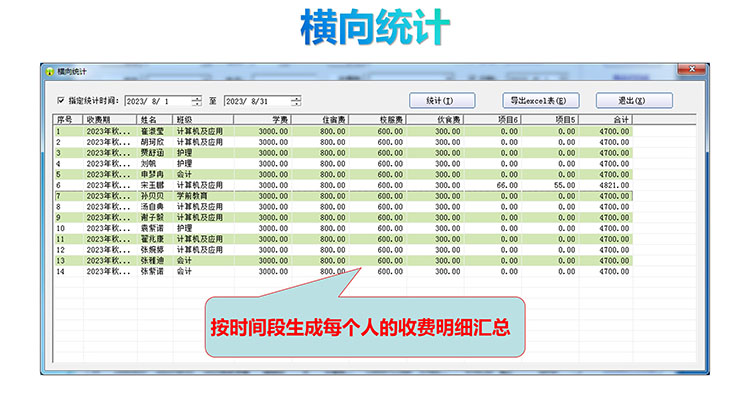The height and width of the screenshot is (403, 750).
Task: Click the 项目5 column header
Action: pyautogui.click(x=550, y=120)
